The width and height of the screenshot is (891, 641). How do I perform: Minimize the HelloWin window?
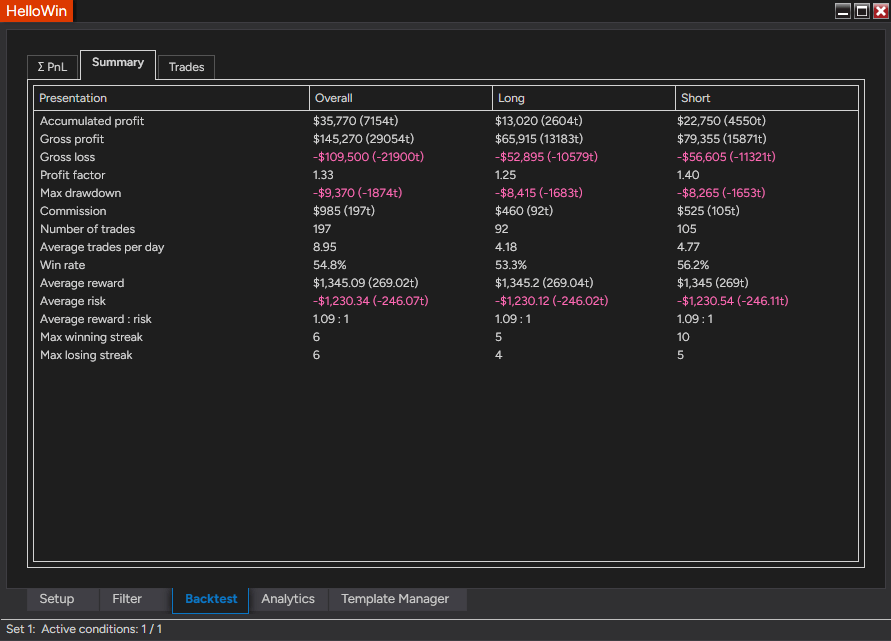843,11
